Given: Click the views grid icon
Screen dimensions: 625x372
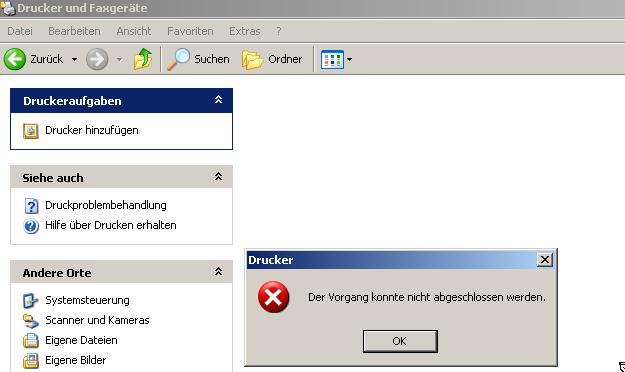Looking at the screenshot, I should (x=332, y=59).
